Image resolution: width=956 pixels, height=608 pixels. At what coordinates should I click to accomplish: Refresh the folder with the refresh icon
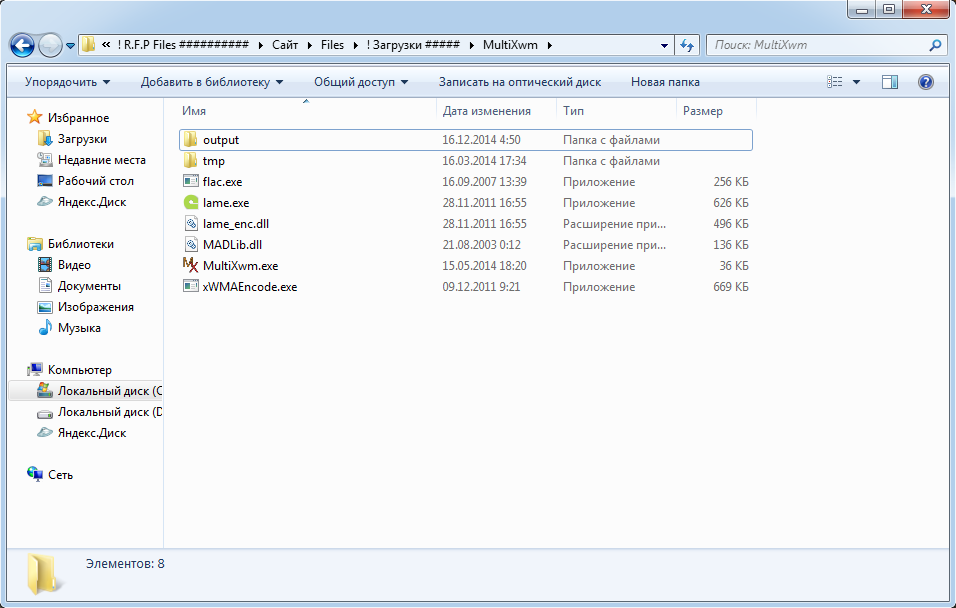click(x=687, y=45)
